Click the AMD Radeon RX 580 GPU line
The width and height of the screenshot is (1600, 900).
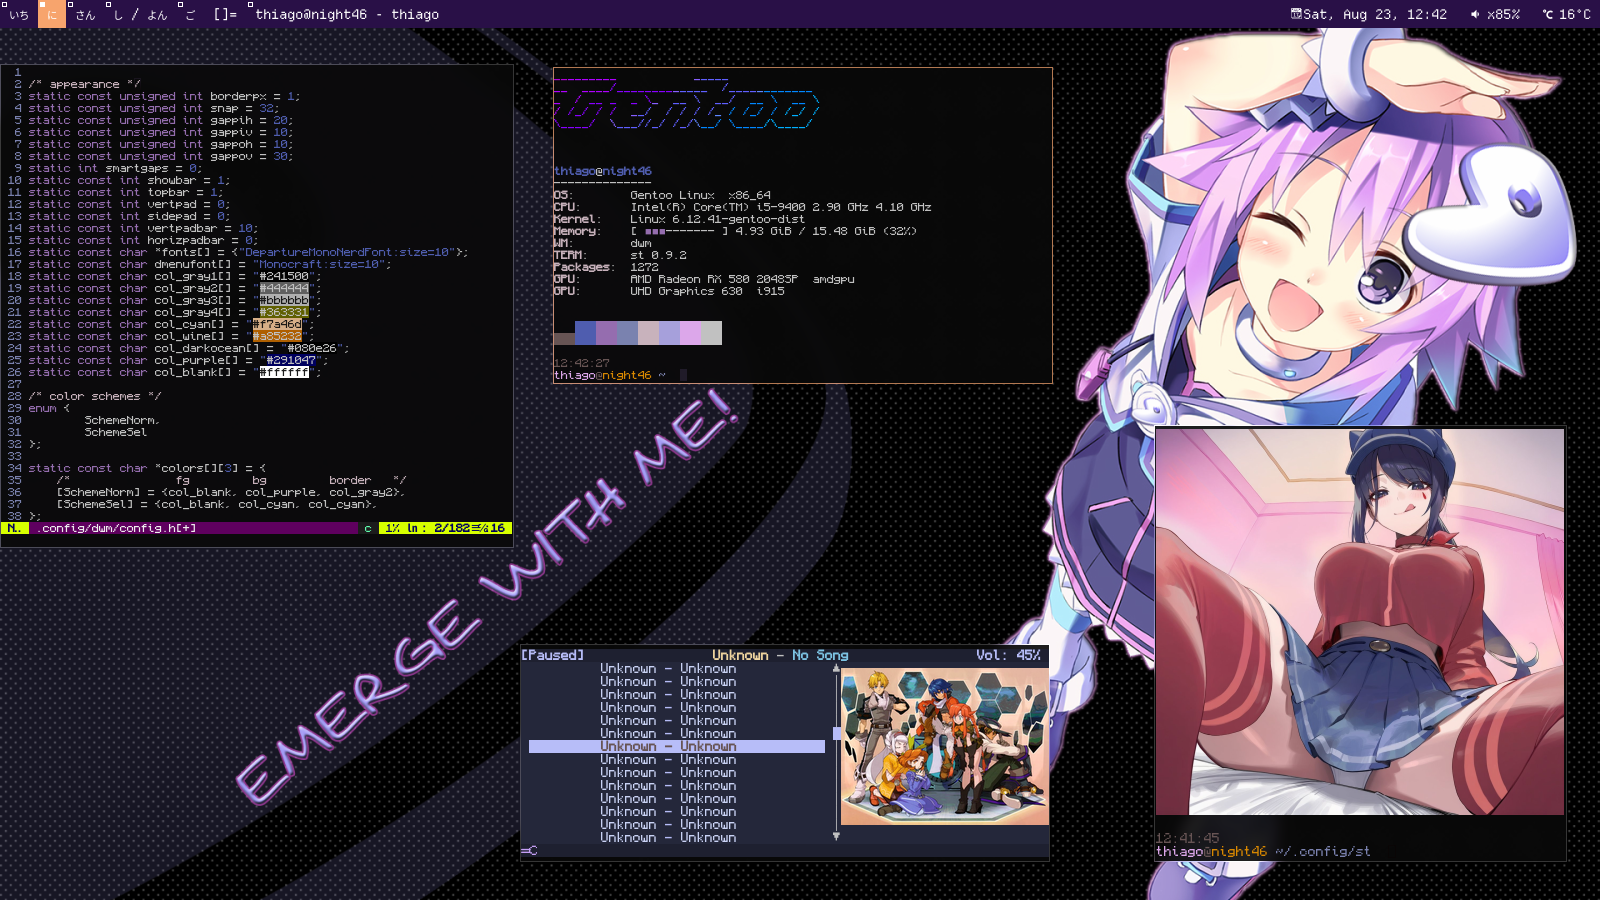[704, 279]
